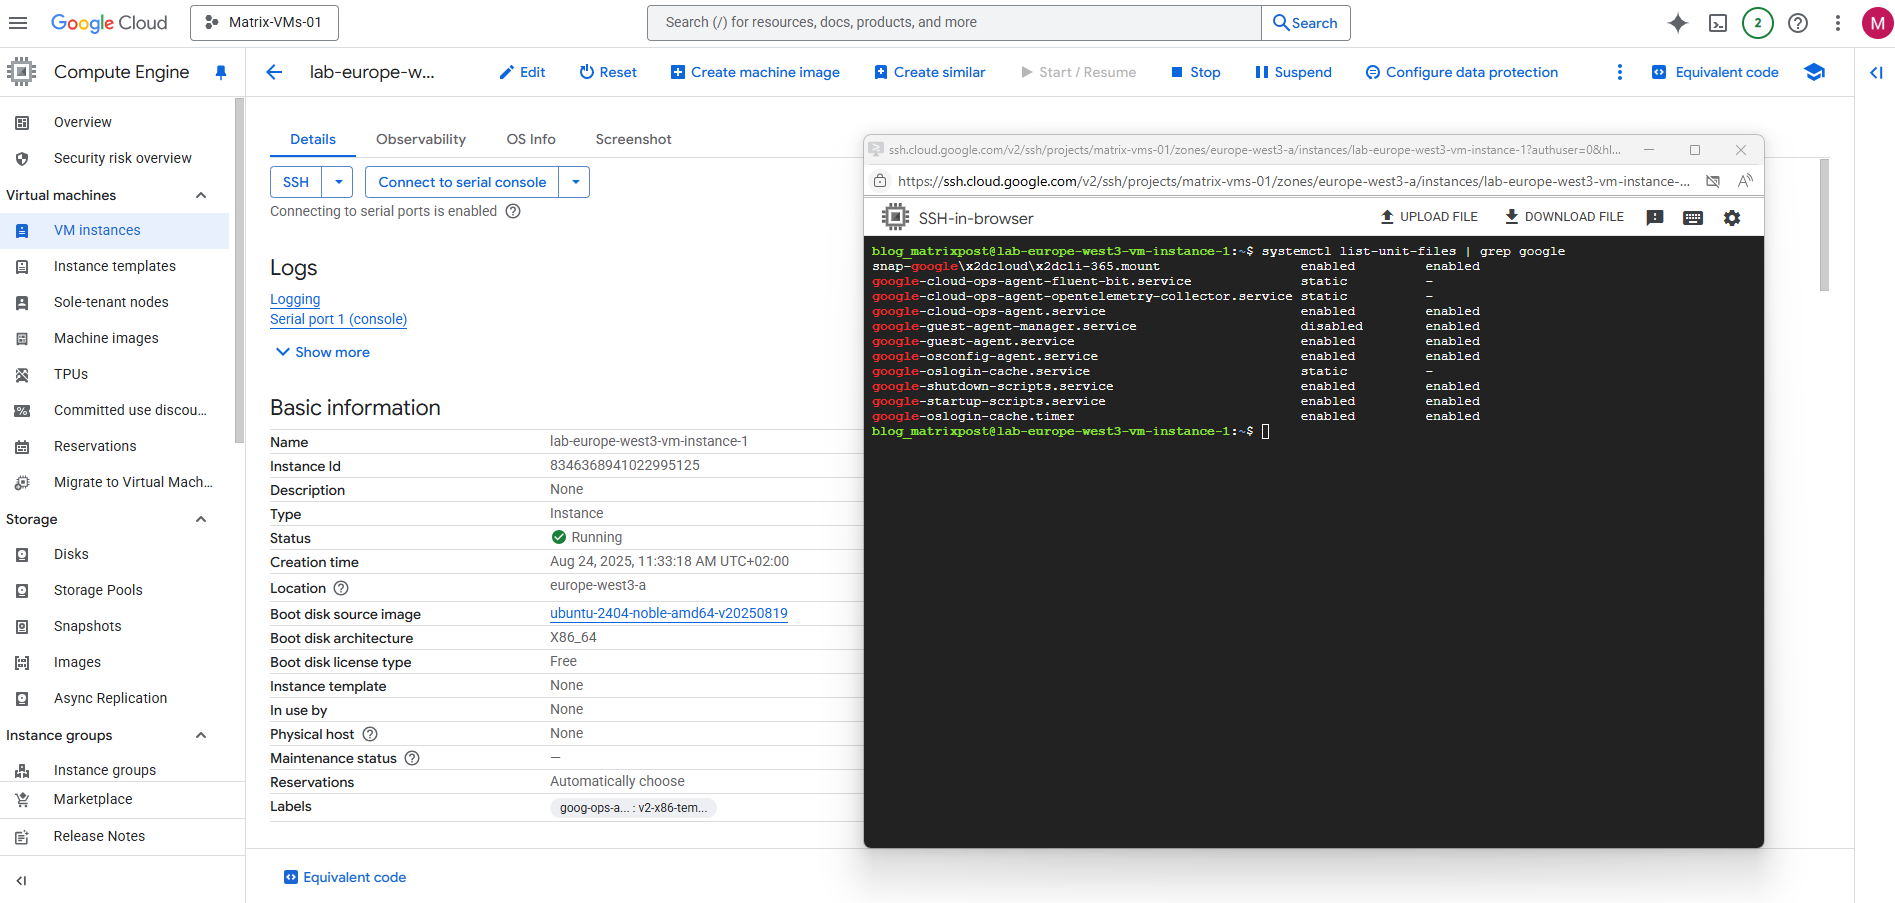Screen dimensions: 1895x903
Task: Open the help question mark menu
Action: point(1798,23)
